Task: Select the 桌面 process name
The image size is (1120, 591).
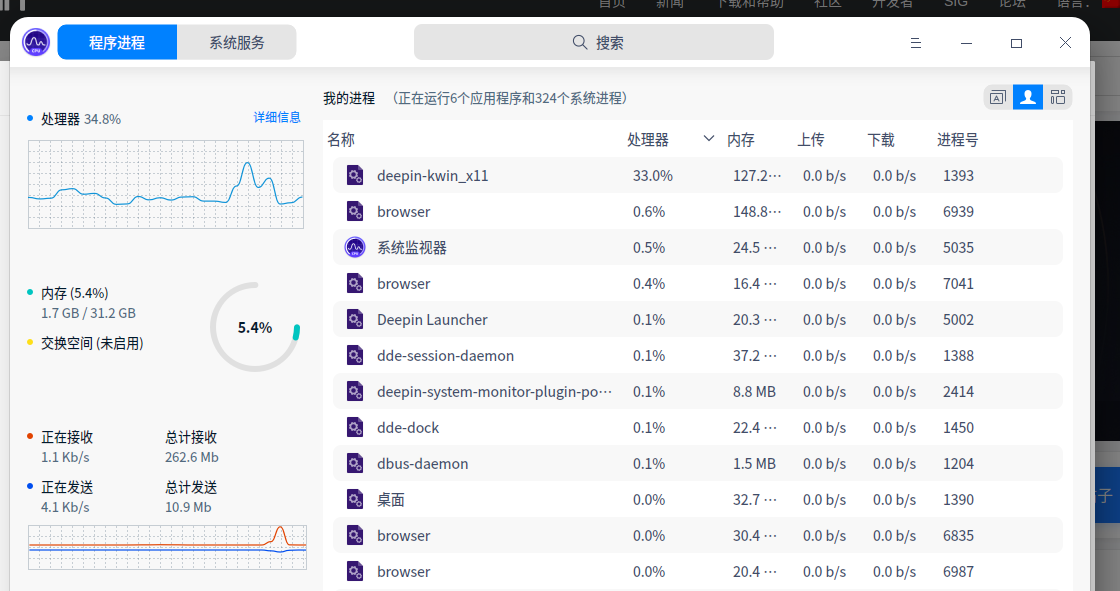Action: click(x=391, y=500)
